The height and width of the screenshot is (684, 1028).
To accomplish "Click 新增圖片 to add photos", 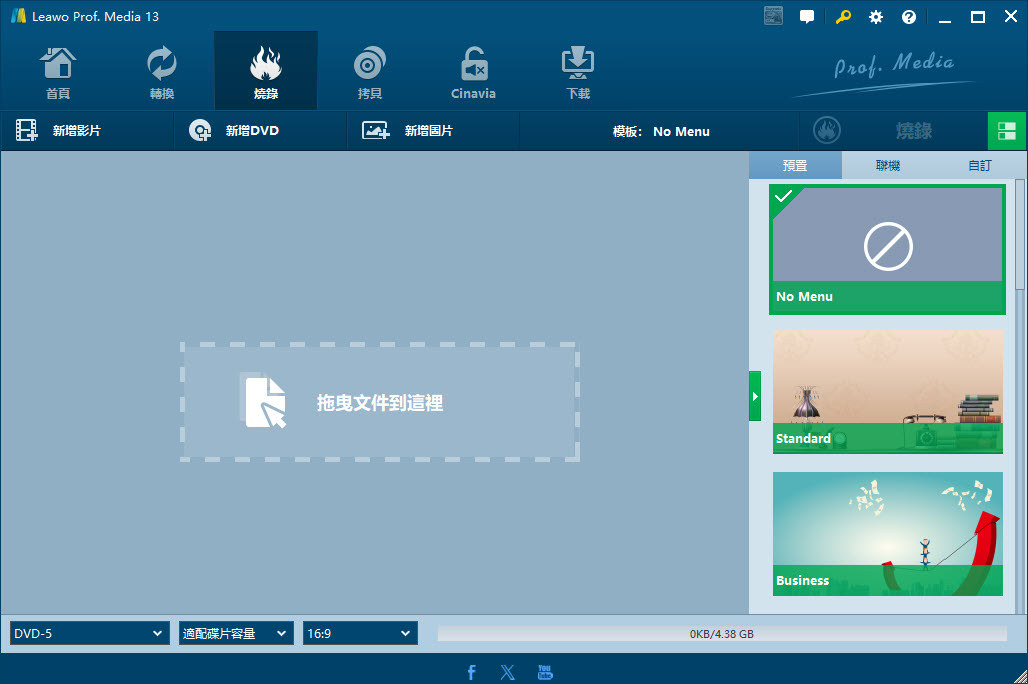I will coord(408,131).
